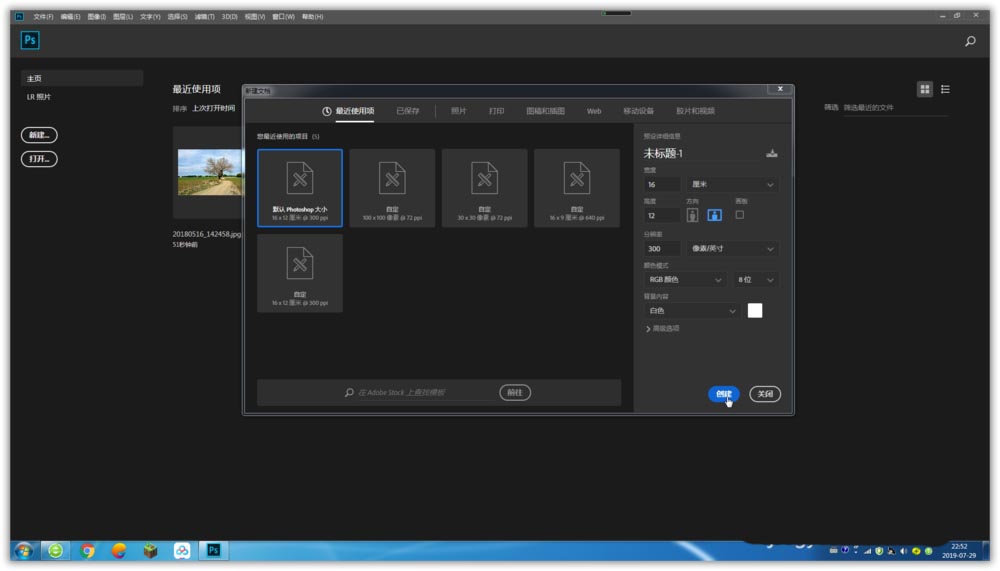The image size is (1000, 571).
Task: Click the Photoshop taskbar icon
Action: 213,551
